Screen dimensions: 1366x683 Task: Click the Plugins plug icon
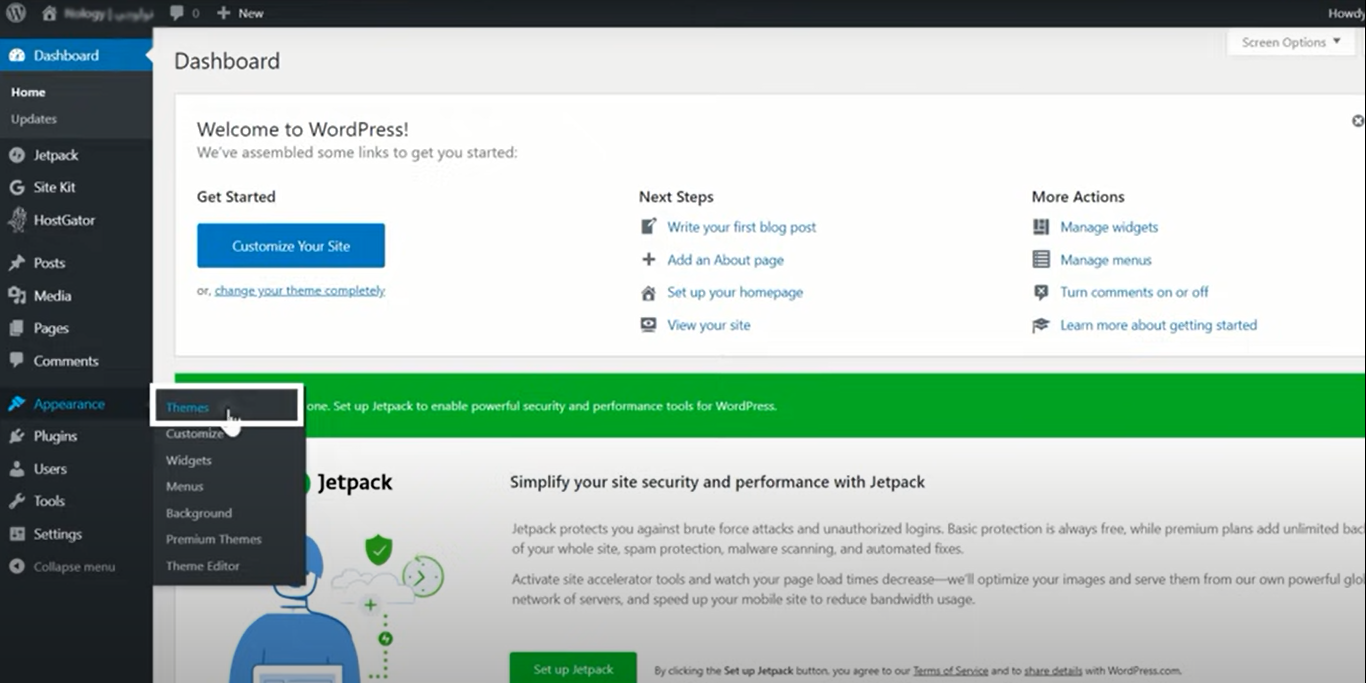tap(16, 436)
